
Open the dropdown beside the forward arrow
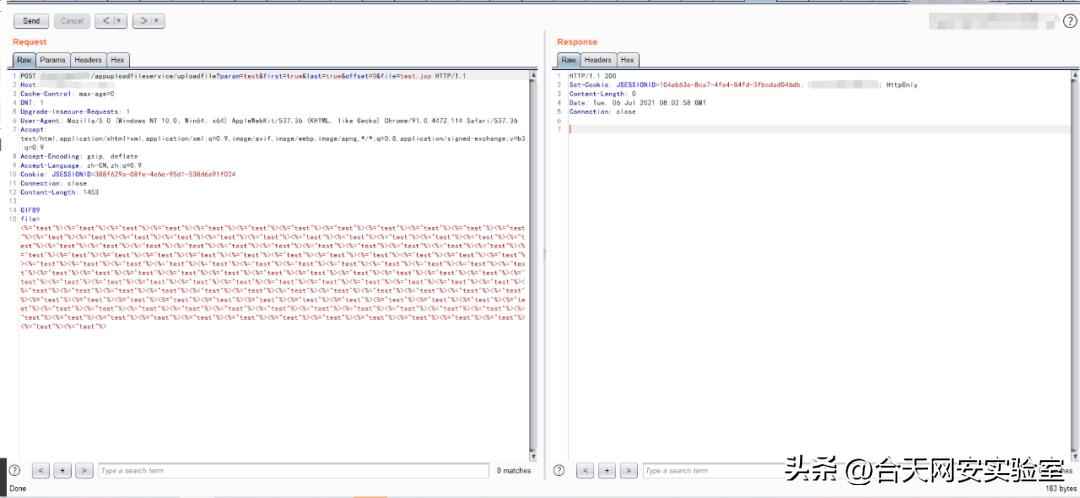[157, 20]
